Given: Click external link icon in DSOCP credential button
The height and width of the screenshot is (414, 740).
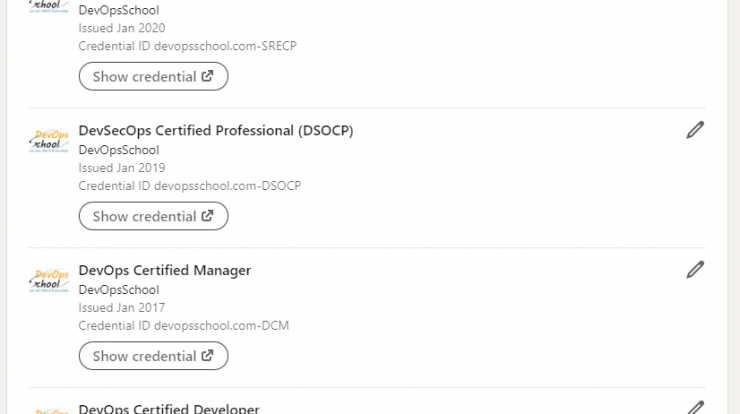Looking at the screenshot, I should tap(208, 216).
